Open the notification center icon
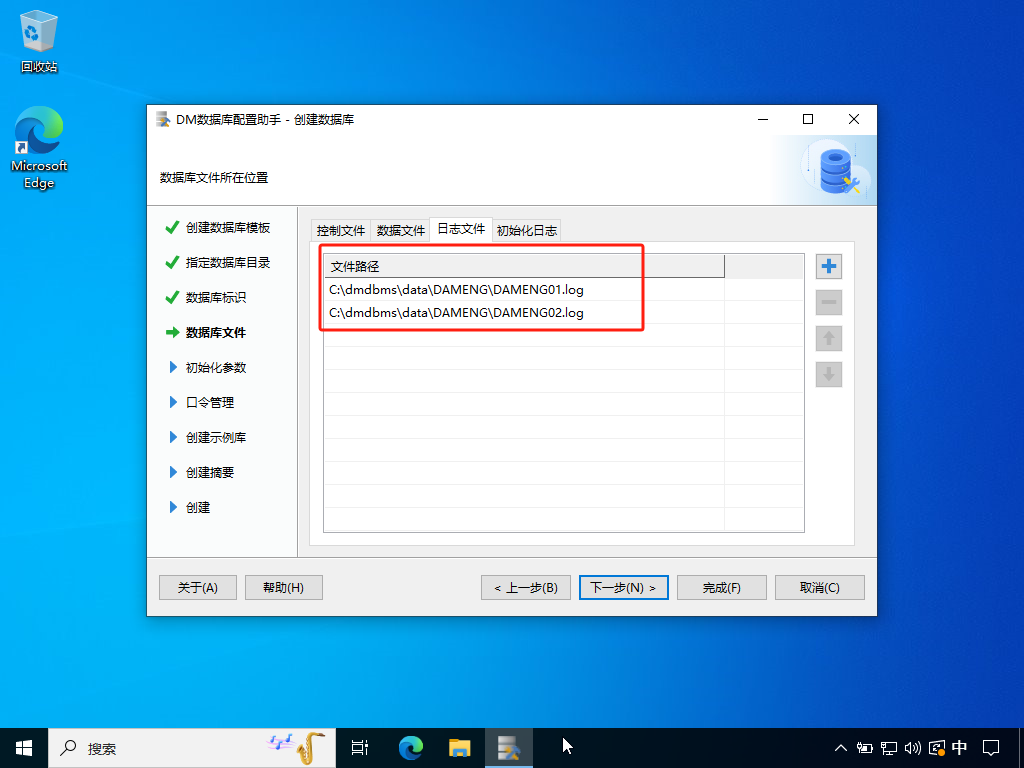 [x=991, y=748]
